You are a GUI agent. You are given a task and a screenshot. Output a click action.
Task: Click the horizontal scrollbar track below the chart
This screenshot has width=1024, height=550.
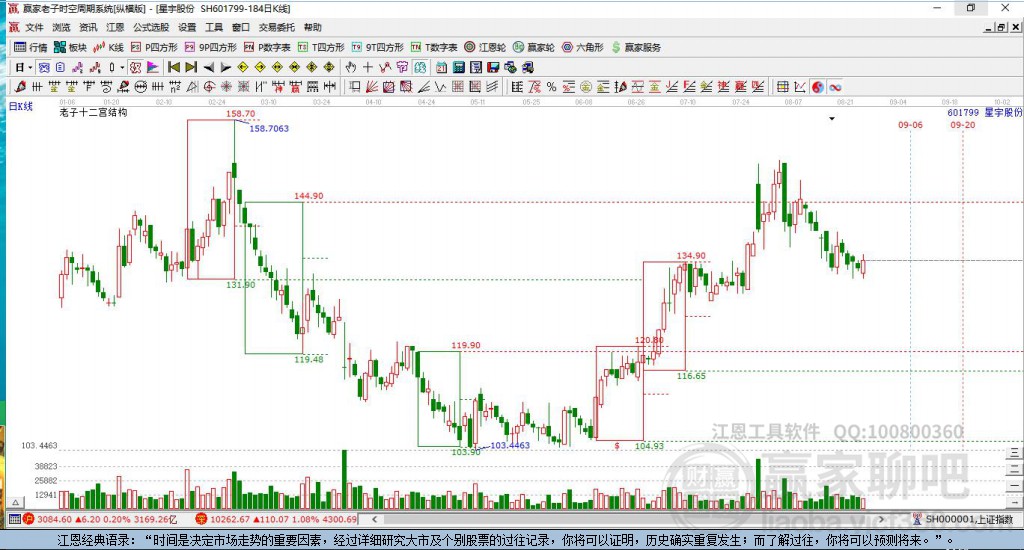point(627,519)
